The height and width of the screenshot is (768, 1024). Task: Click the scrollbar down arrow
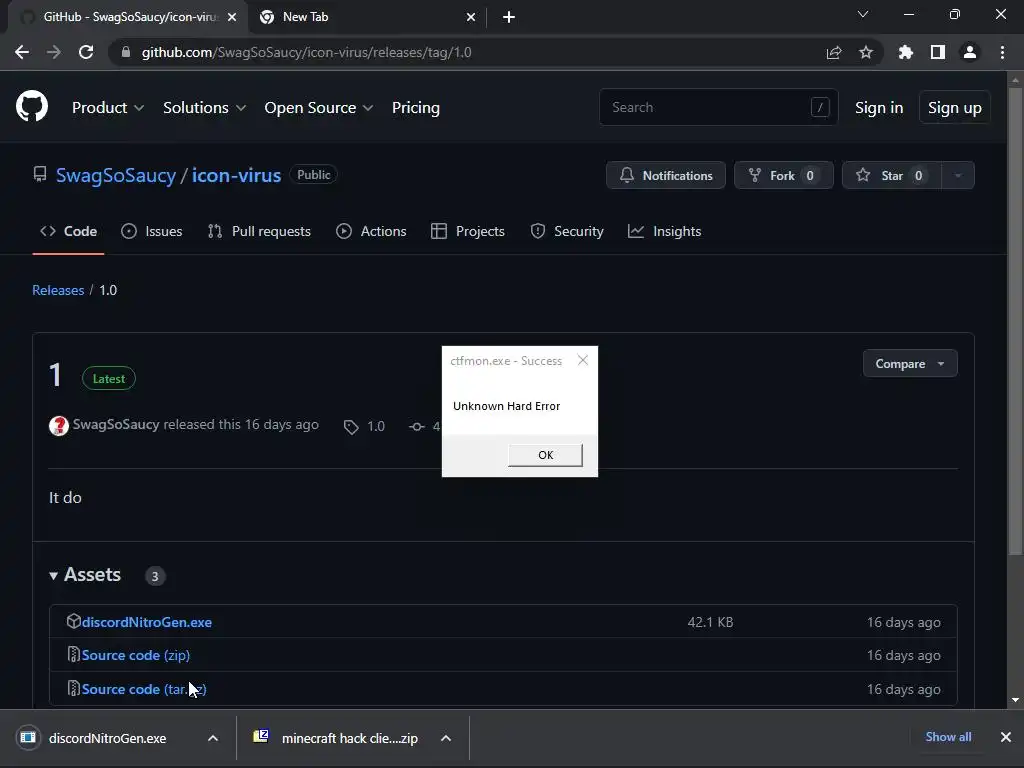tap(1015, 700)
